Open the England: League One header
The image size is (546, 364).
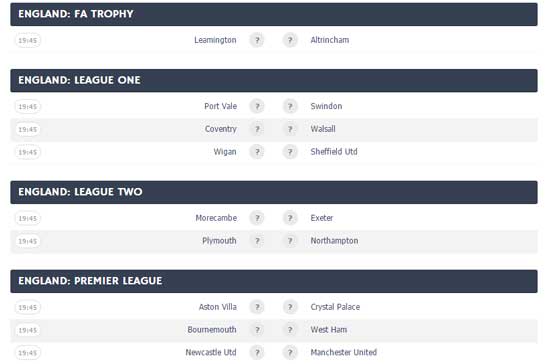click(274, 80)
